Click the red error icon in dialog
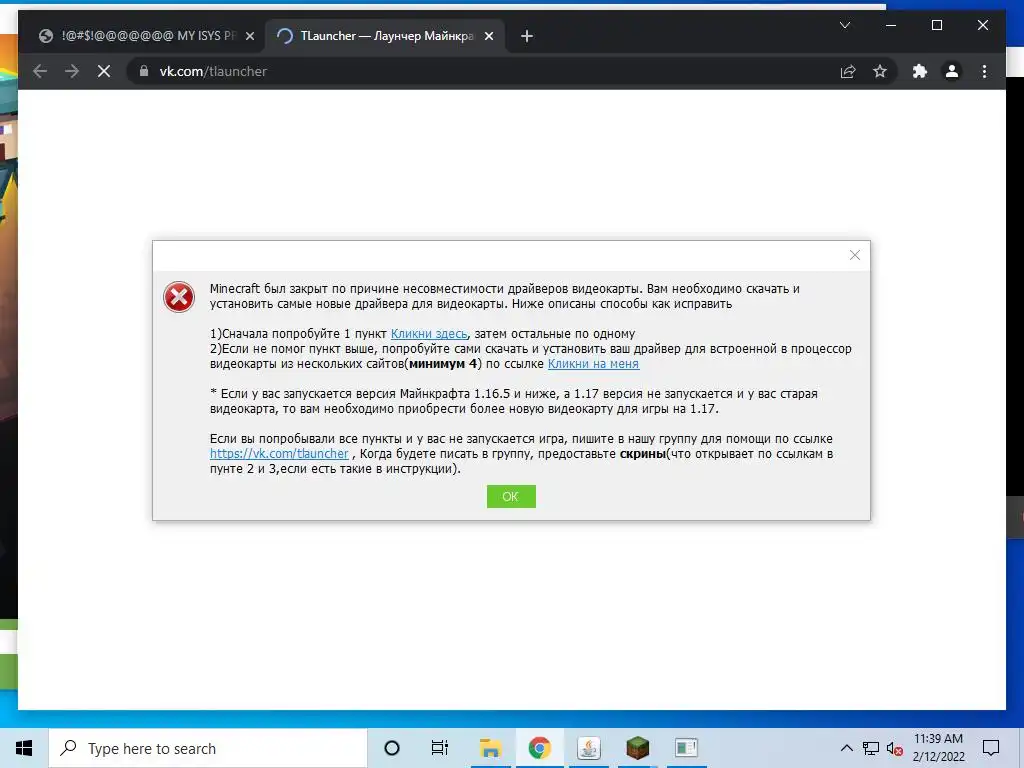Screen dimensions: 1024x768 [179, 297]
